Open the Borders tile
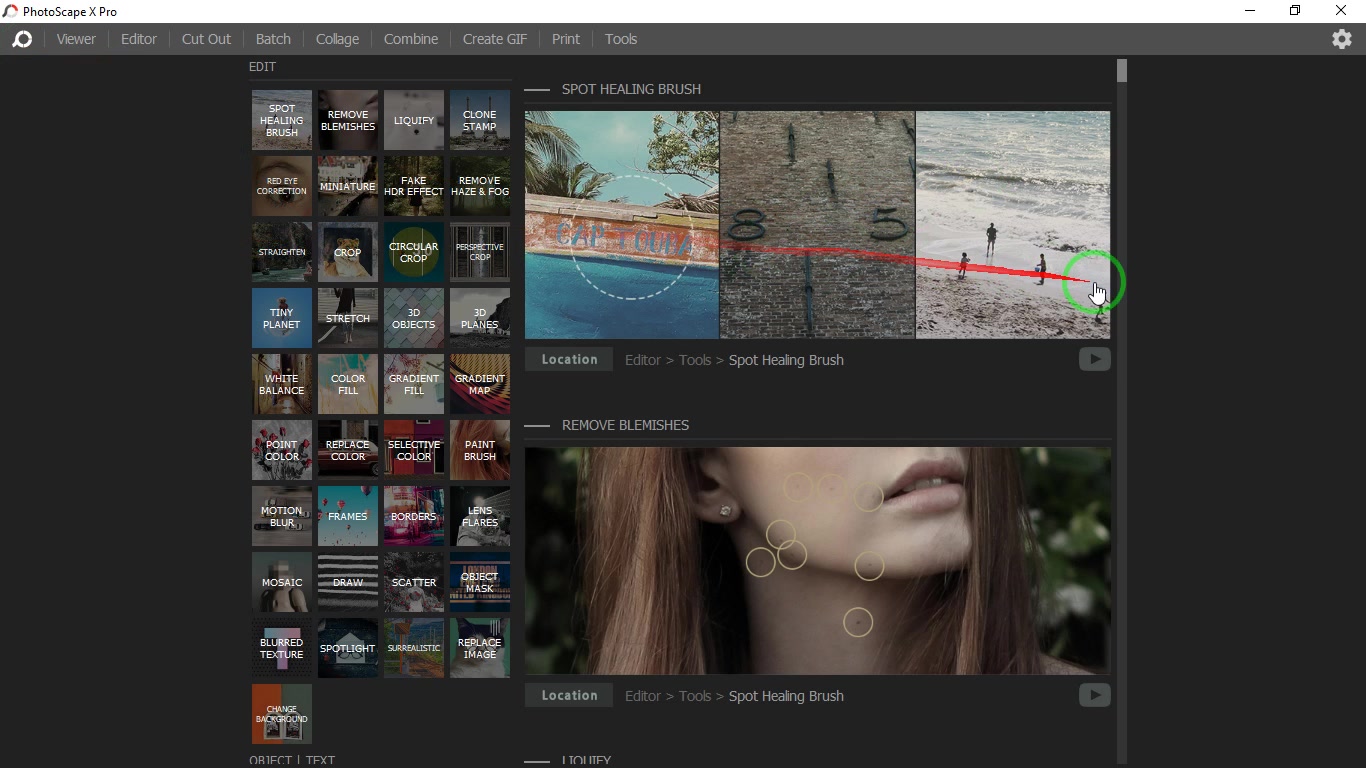This screenshot has width=1366, height=768. coord(414,516)
